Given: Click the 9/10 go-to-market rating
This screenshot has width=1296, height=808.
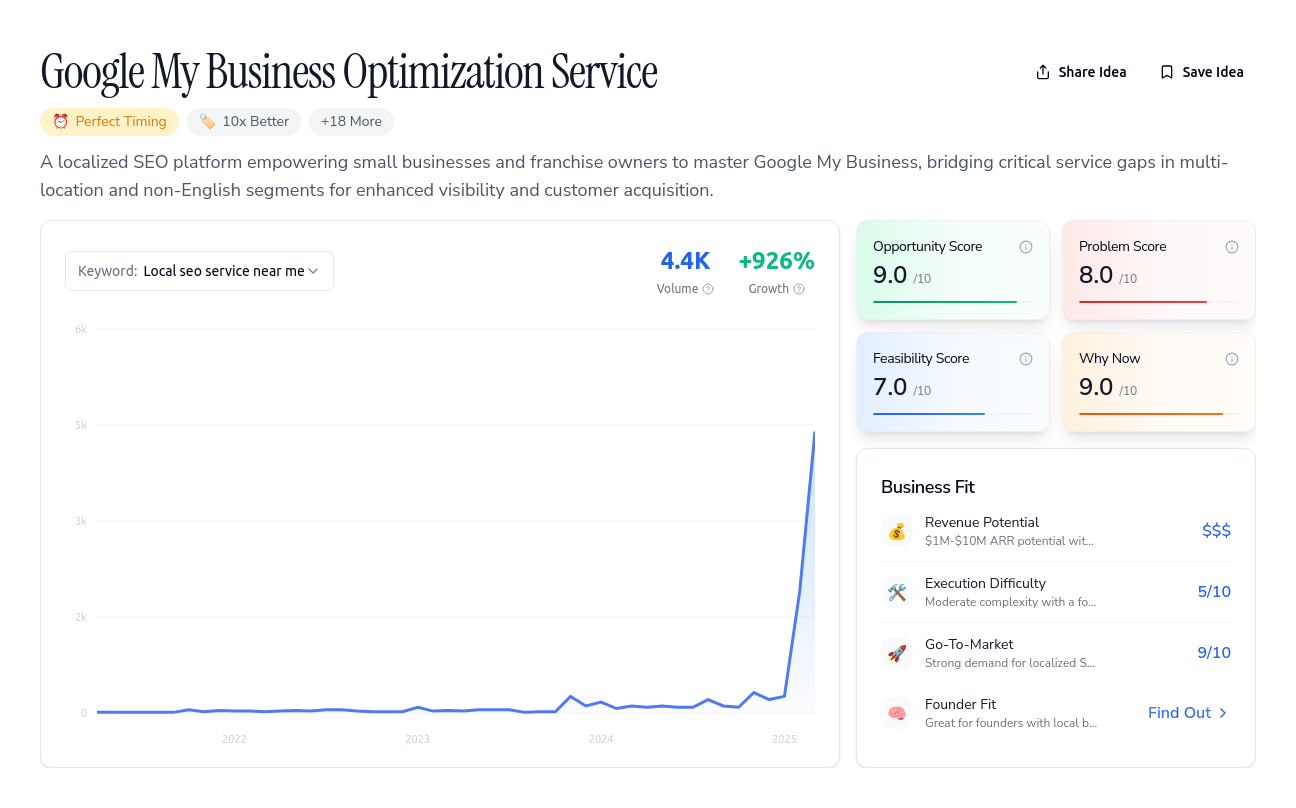Looking at the screenshot, I should (1214, 653).
